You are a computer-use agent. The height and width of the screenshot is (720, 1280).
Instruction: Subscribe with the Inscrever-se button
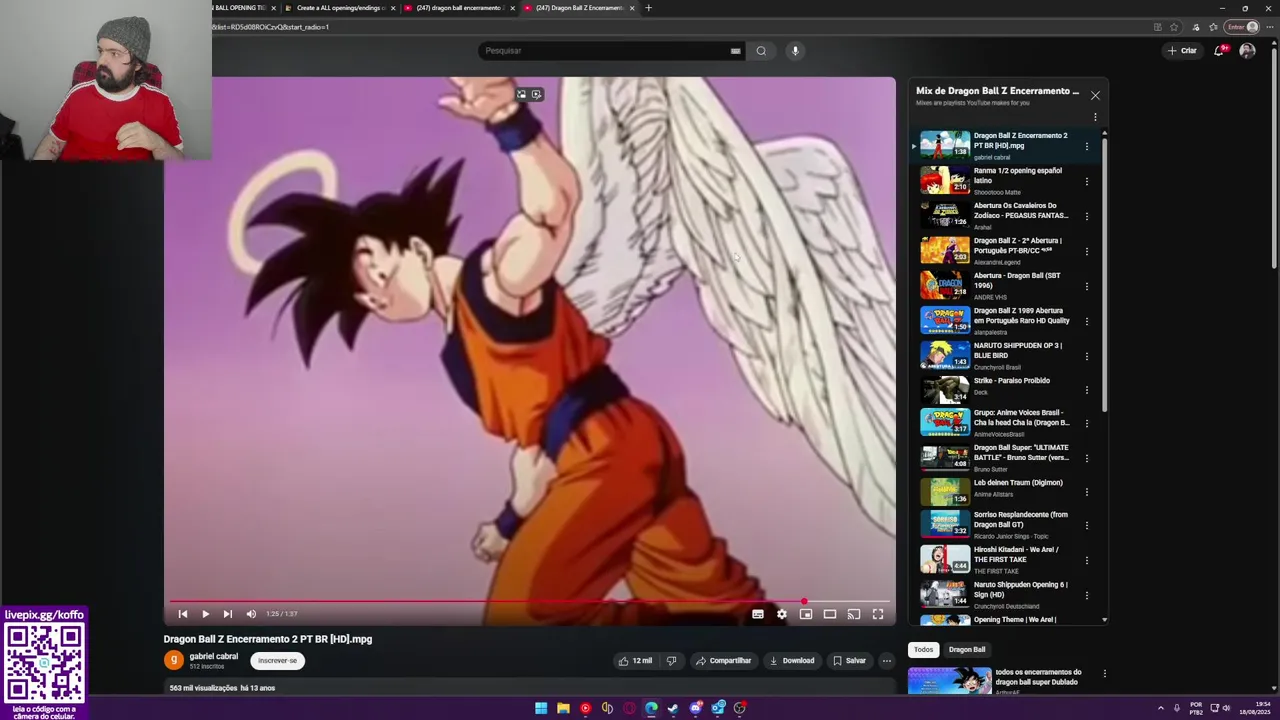[x=277, y=661]
